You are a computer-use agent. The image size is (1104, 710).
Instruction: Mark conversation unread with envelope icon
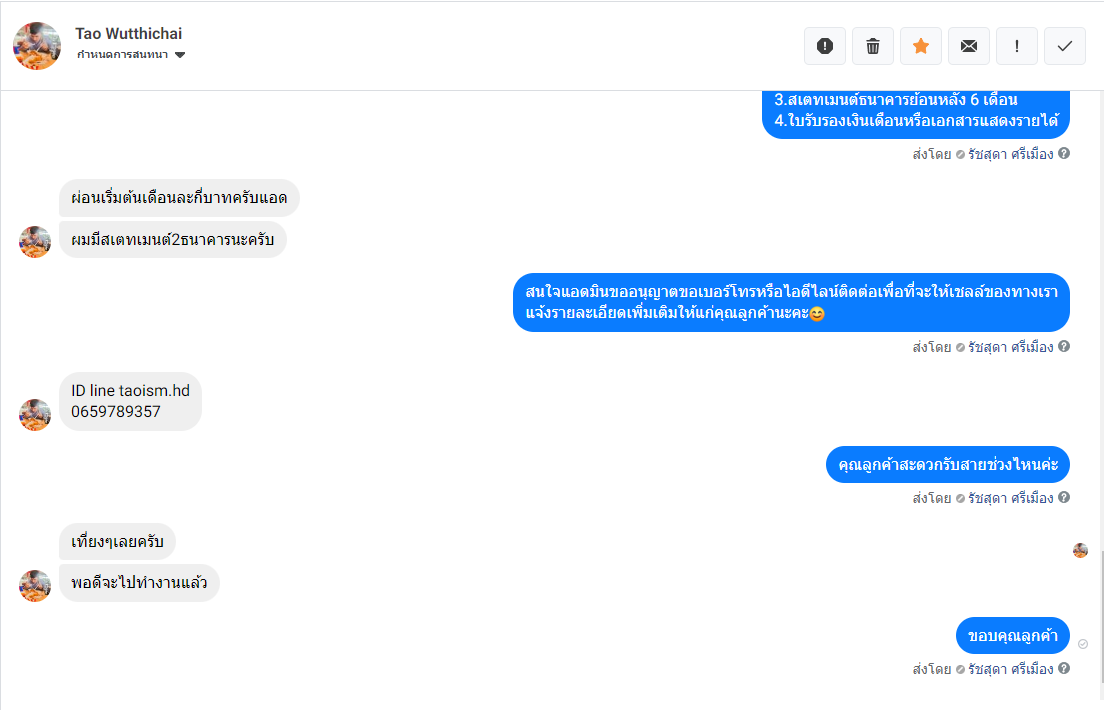click(969, 46)
